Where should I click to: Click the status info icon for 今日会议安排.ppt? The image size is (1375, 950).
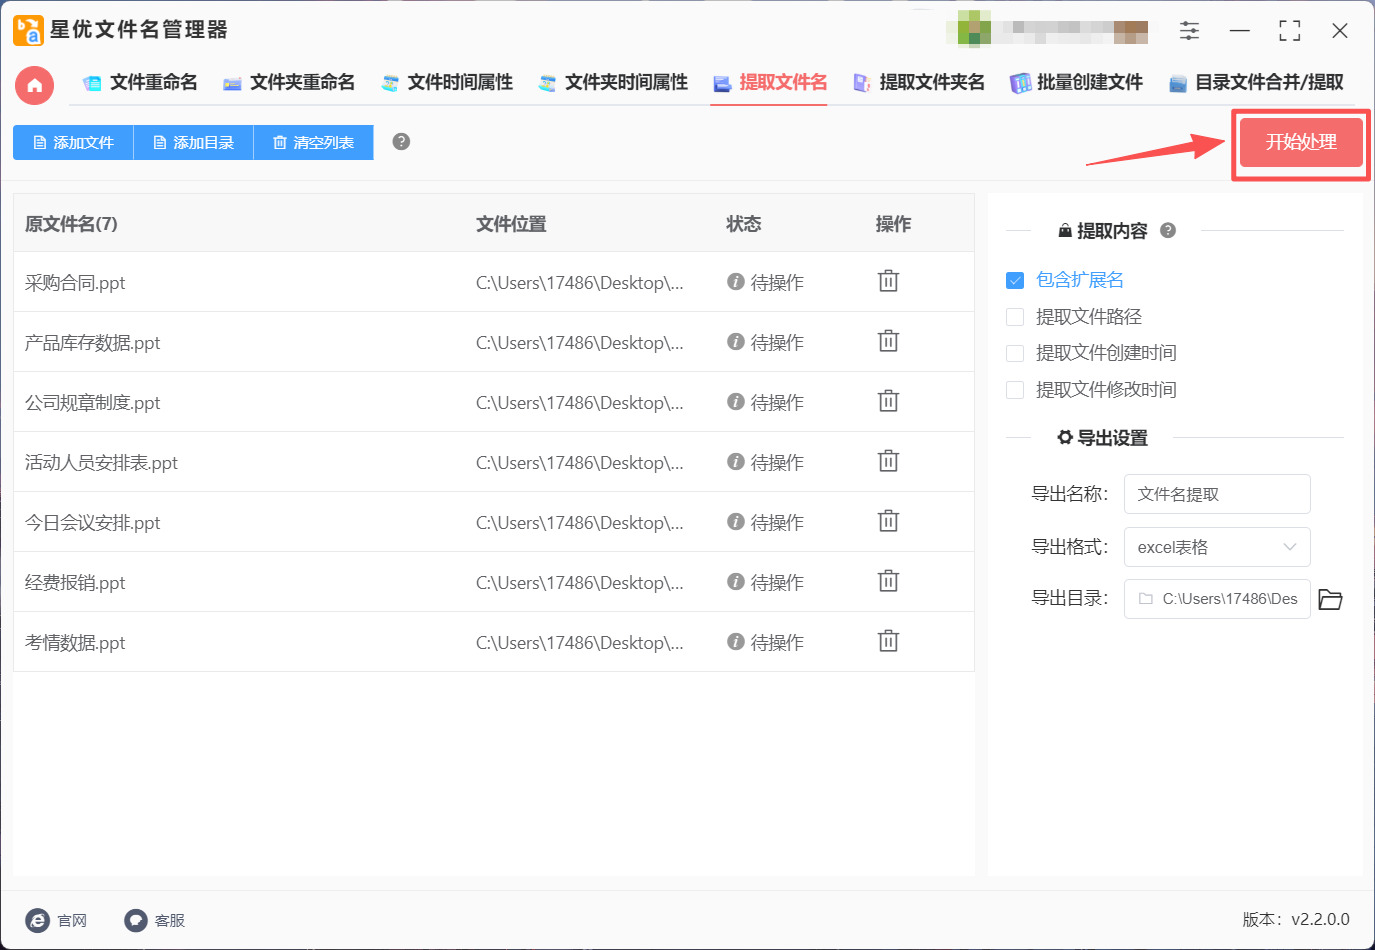[x=736, y=522]
